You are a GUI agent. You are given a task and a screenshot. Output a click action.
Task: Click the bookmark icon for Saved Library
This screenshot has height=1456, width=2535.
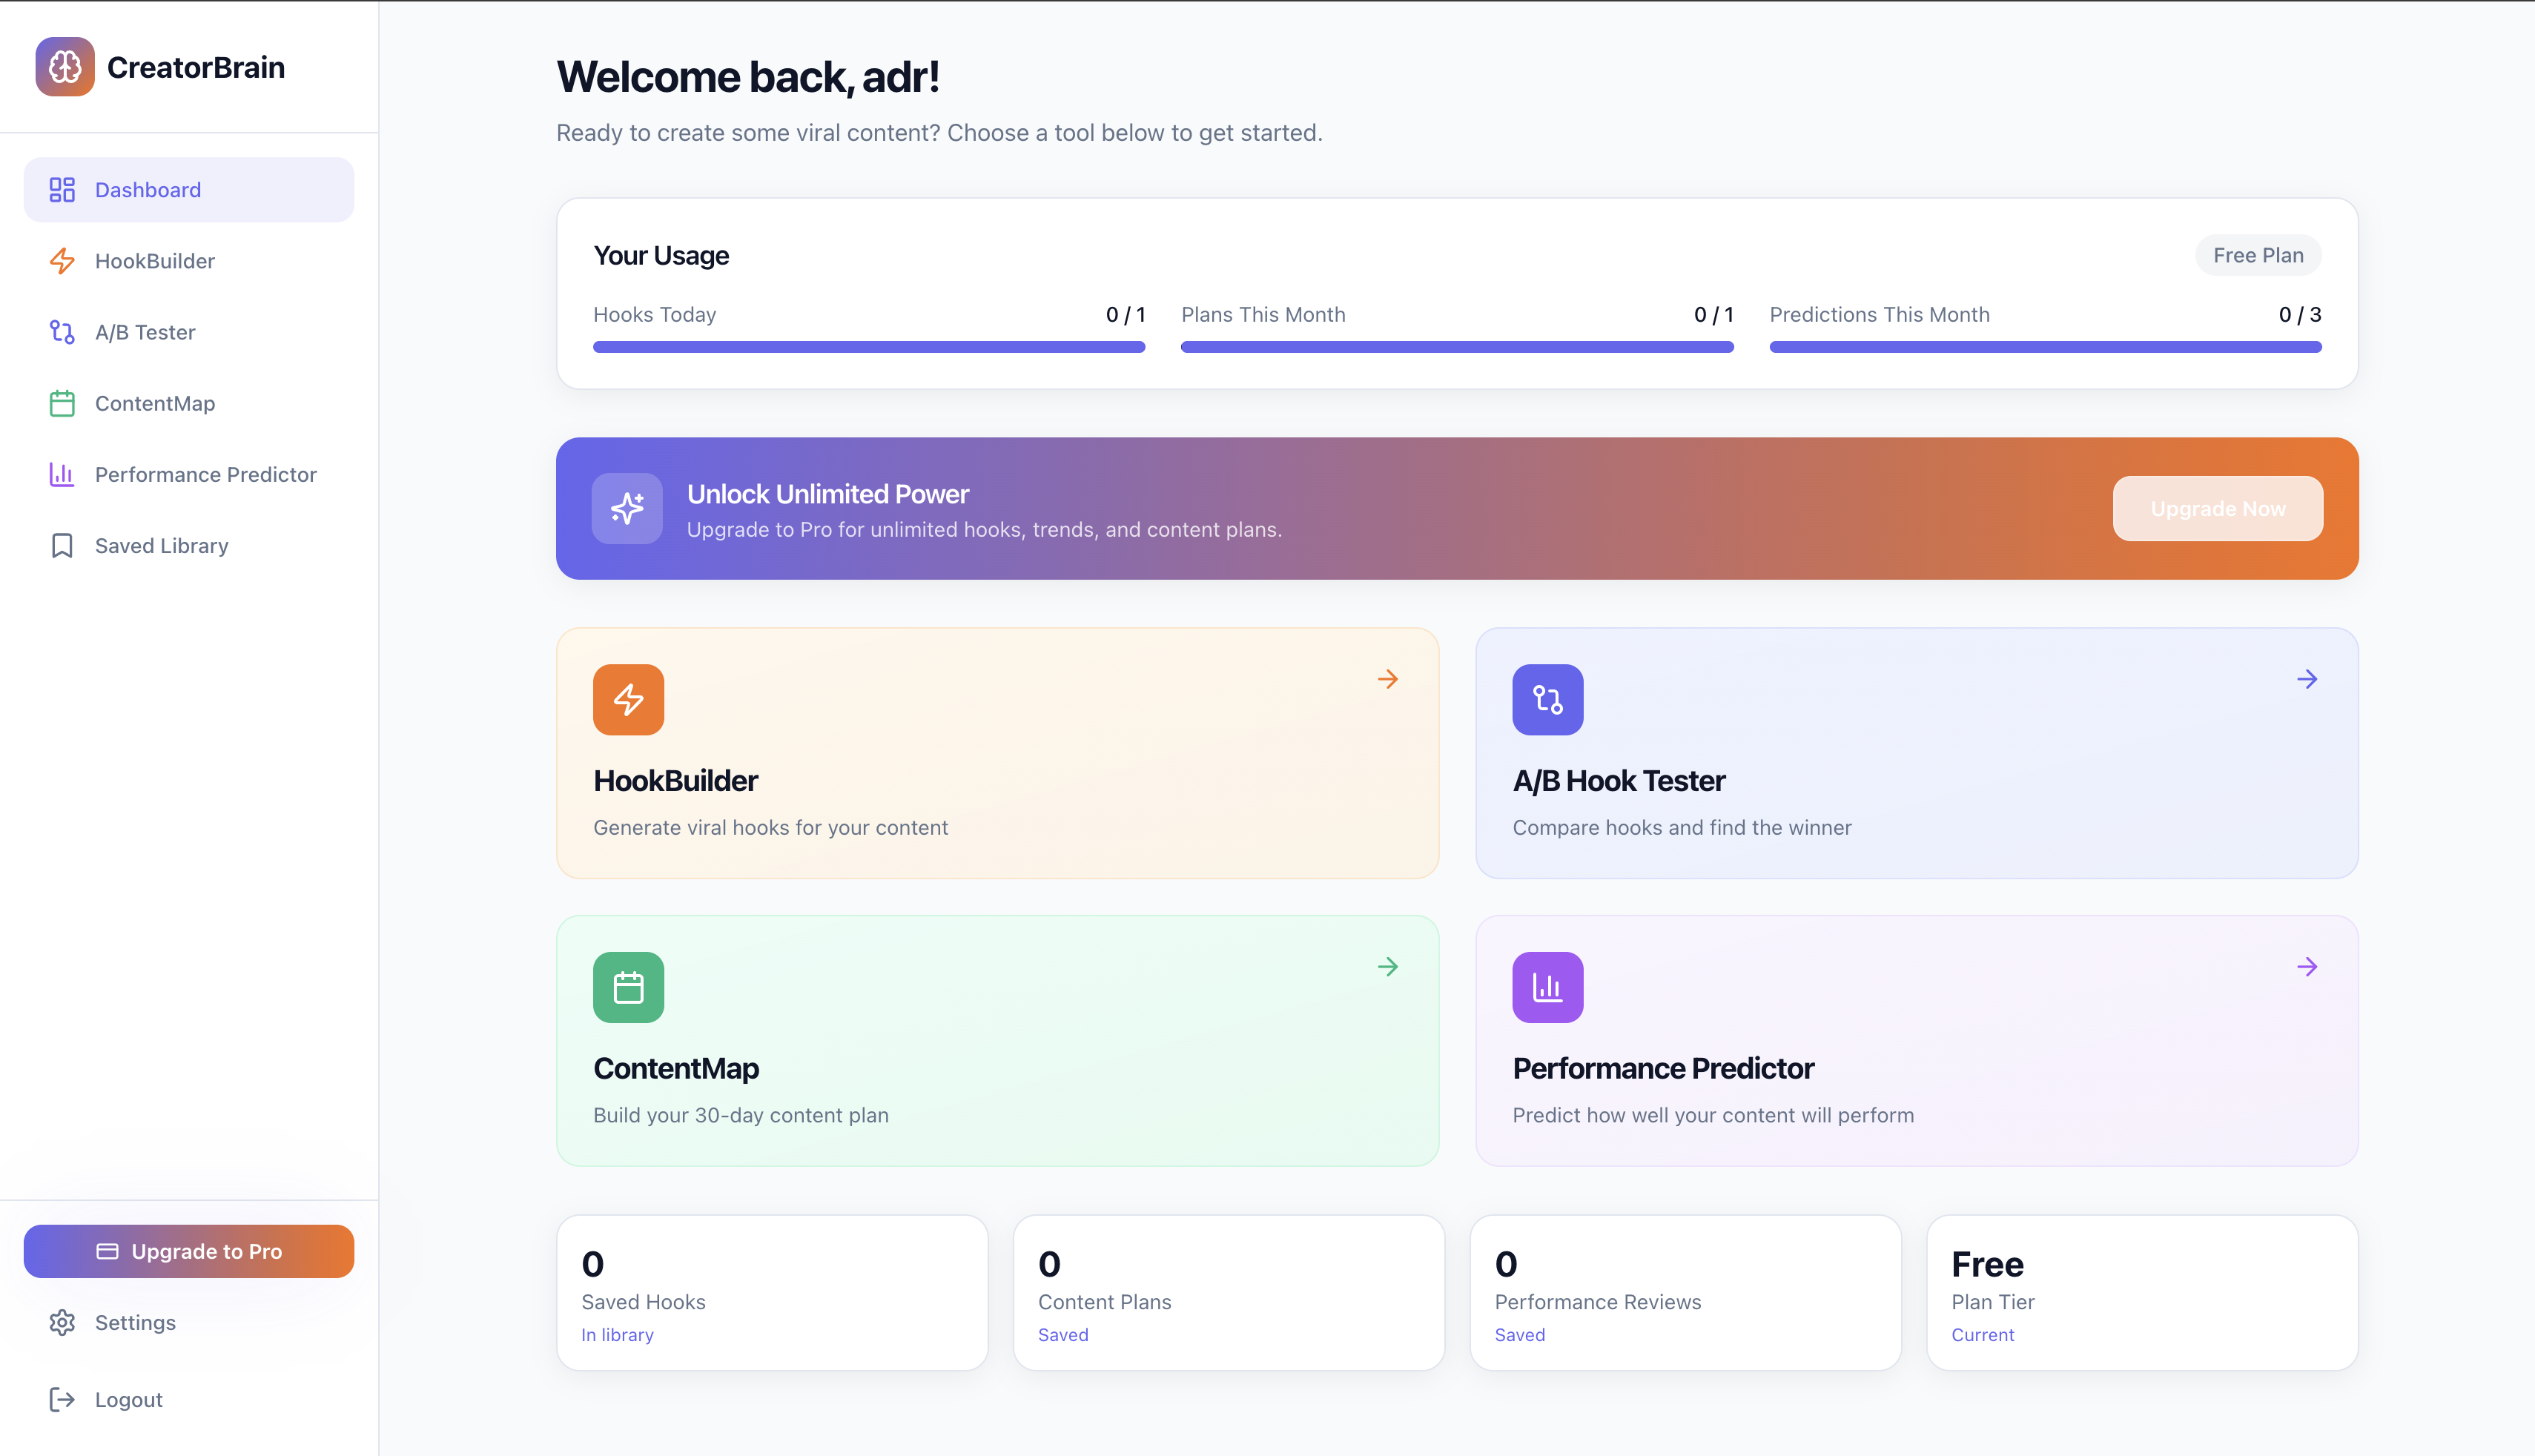point(62,545)
